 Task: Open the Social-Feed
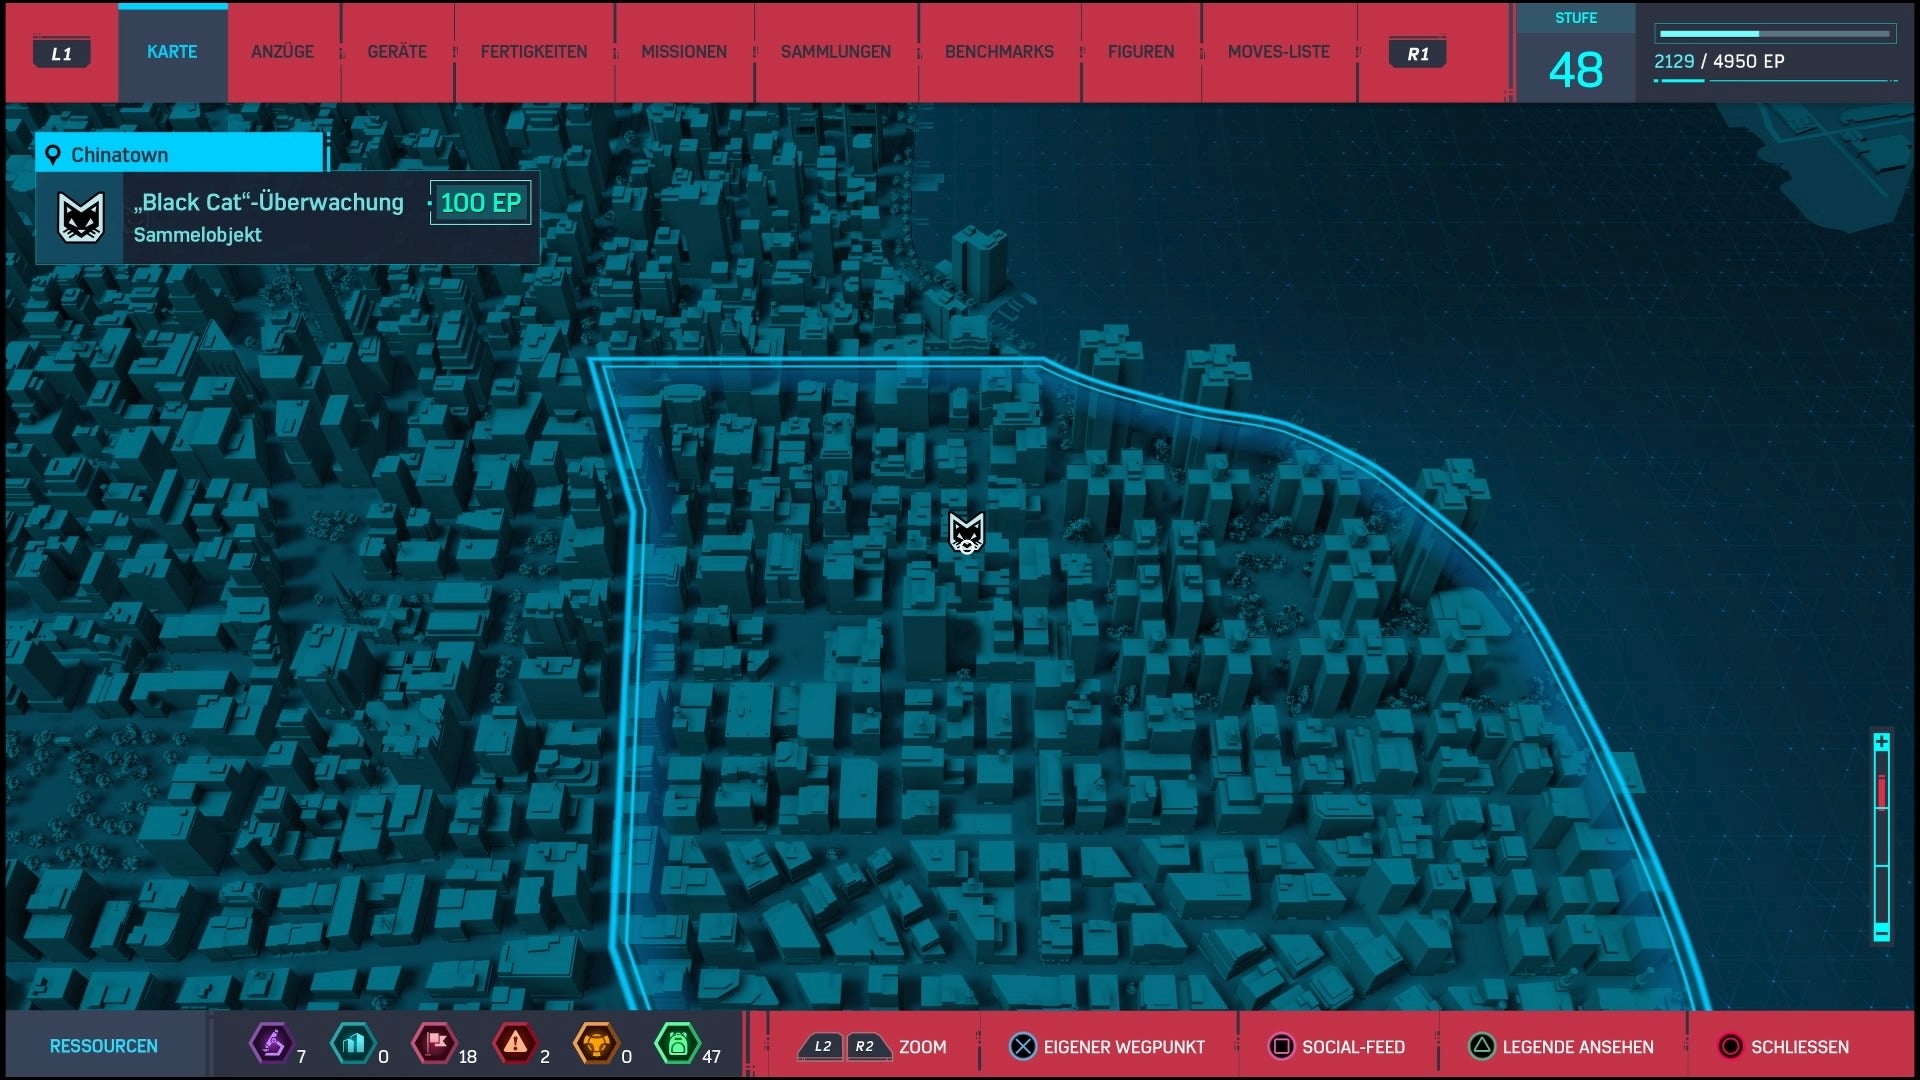tap(1353, 1047)
